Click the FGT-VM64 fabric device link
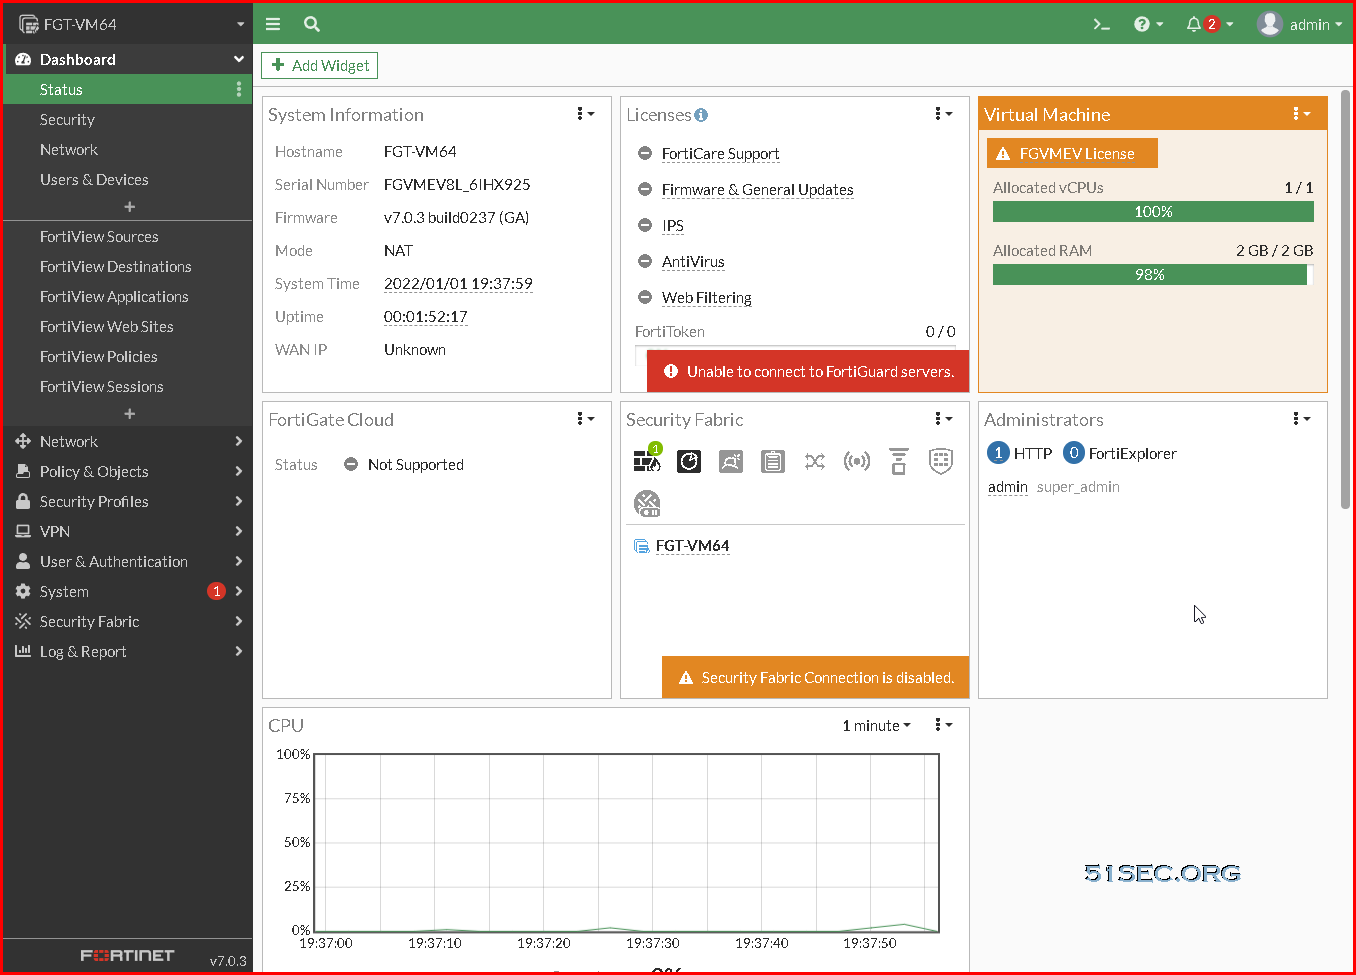This screenshot has width=1356, height=975. (x=692, y=546)
